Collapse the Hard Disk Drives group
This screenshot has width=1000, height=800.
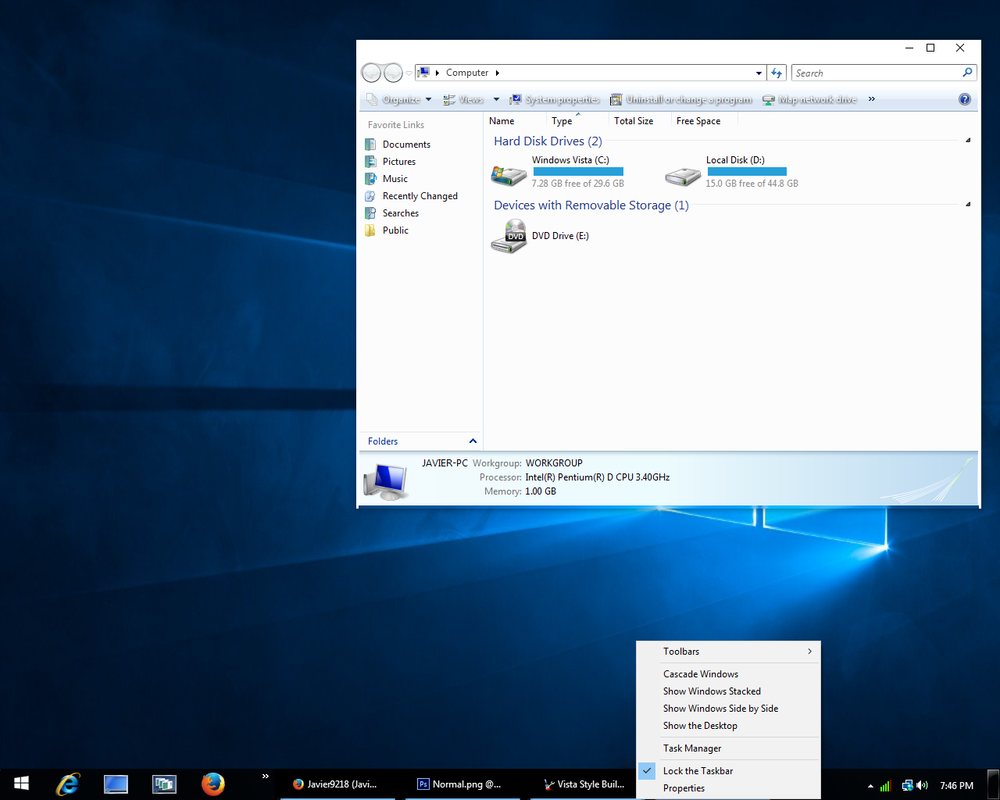(x=968, y=142)
